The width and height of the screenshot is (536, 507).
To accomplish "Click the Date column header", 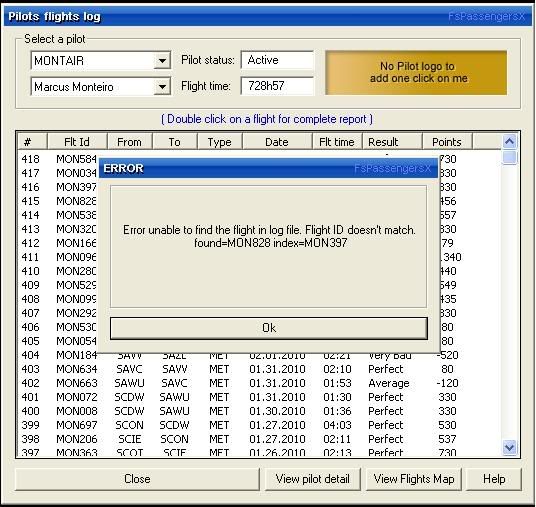I will tap(277, 142).
